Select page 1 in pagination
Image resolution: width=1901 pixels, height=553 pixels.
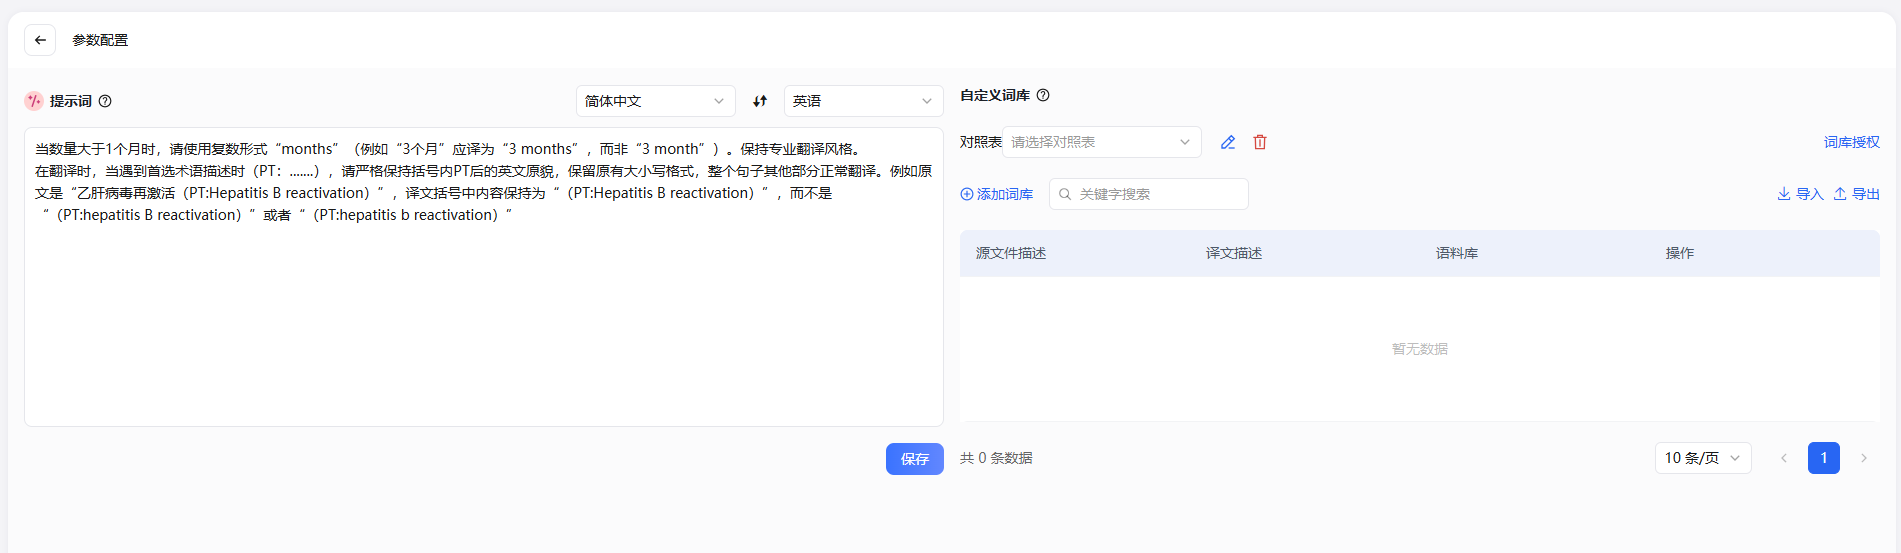click(x=1824, y=458)
